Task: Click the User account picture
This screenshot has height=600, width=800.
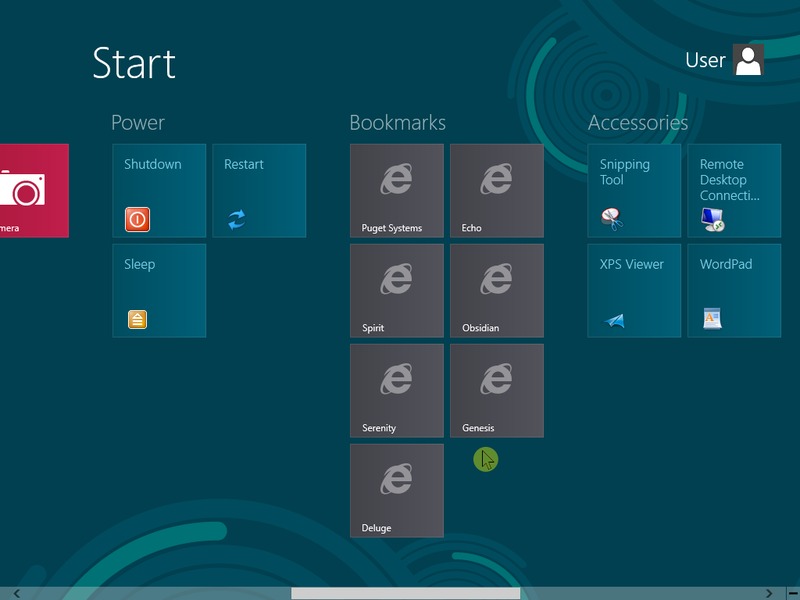Action: 748,60
